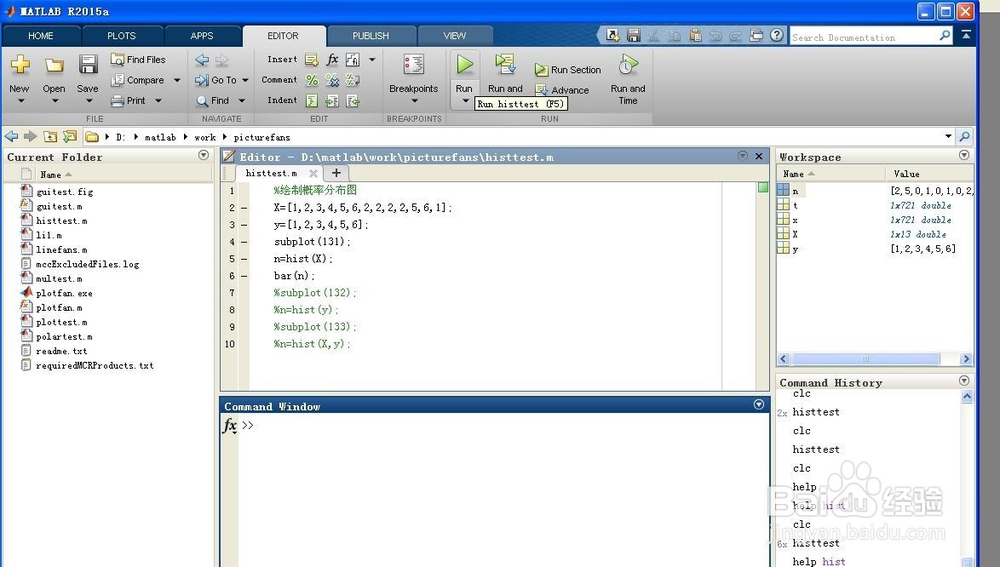Click the smart indent icon
Image resolution: width=1000 pixels, height=567 pixels.
coord(312,101)
